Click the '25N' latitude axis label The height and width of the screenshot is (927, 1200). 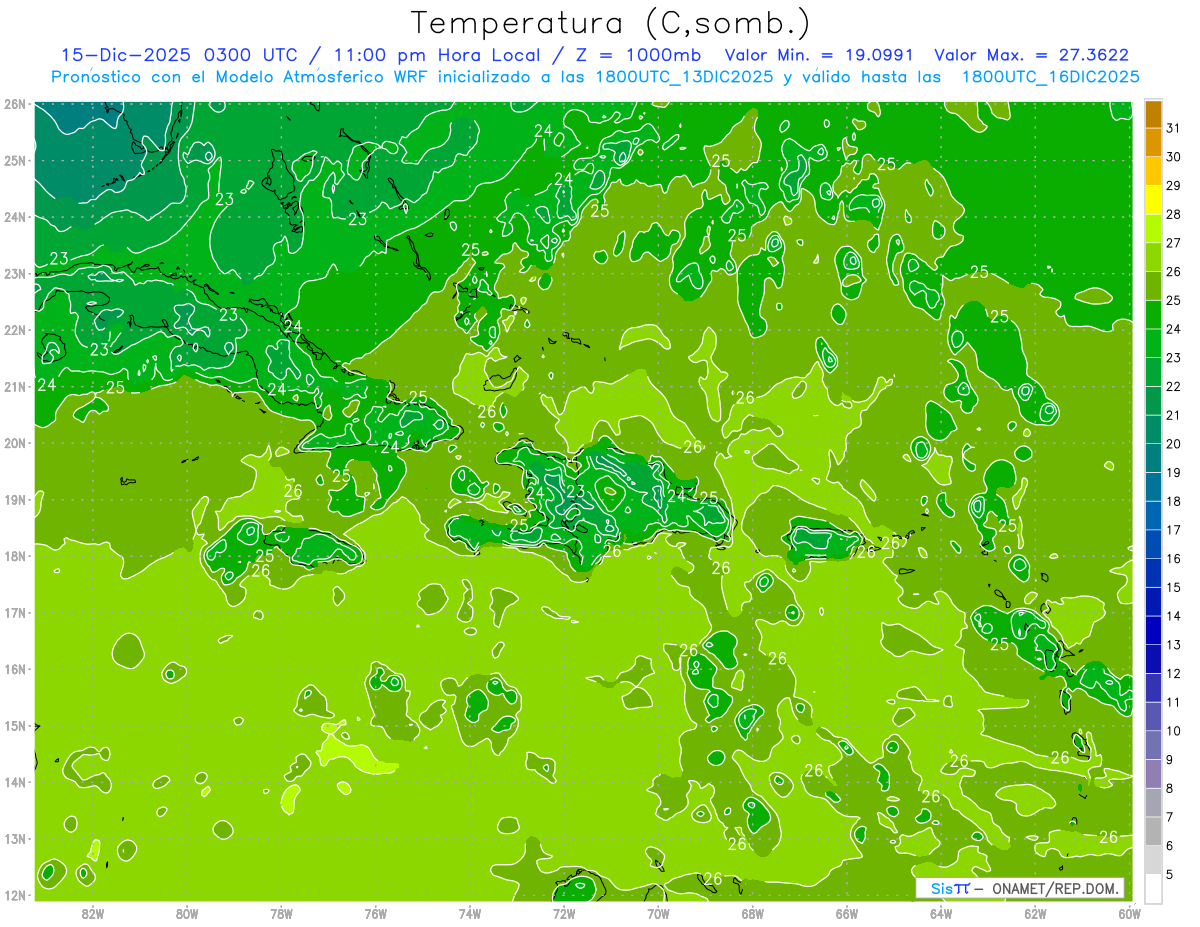[x=13, y=160]
